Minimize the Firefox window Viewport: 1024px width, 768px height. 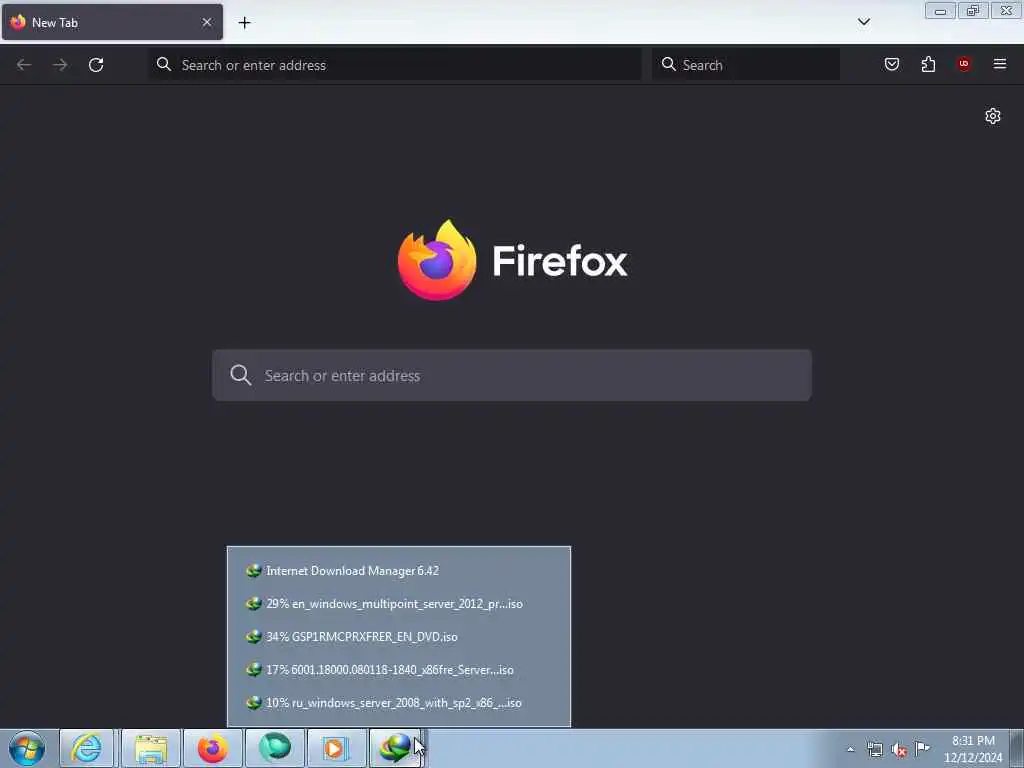(940, 10)
